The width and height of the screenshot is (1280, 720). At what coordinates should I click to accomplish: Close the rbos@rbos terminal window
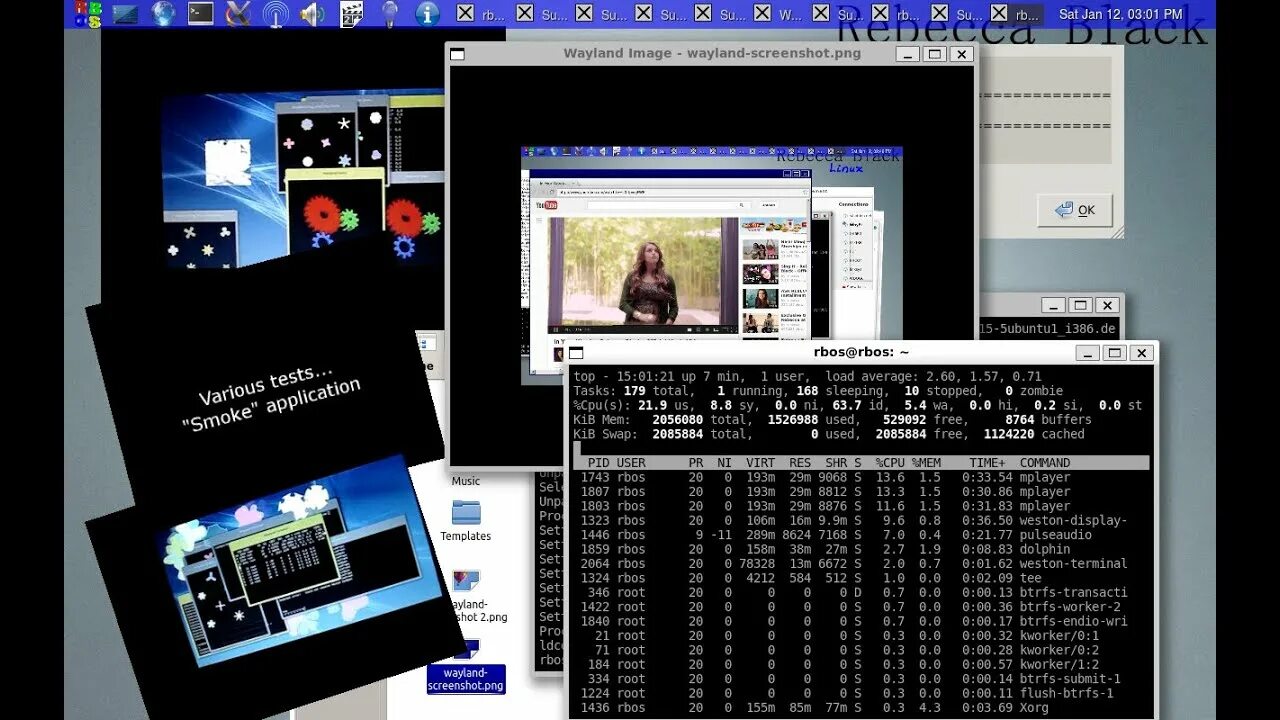1142,353
